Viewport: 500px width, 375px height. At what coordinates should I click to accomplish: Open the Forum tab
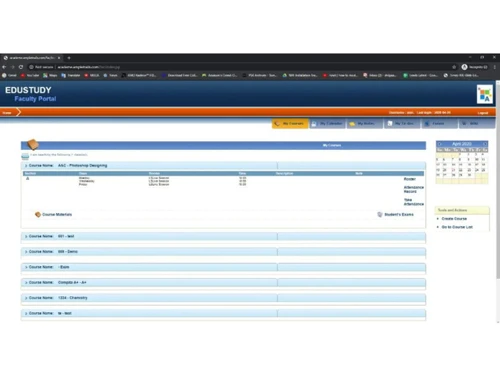point(439,124)
